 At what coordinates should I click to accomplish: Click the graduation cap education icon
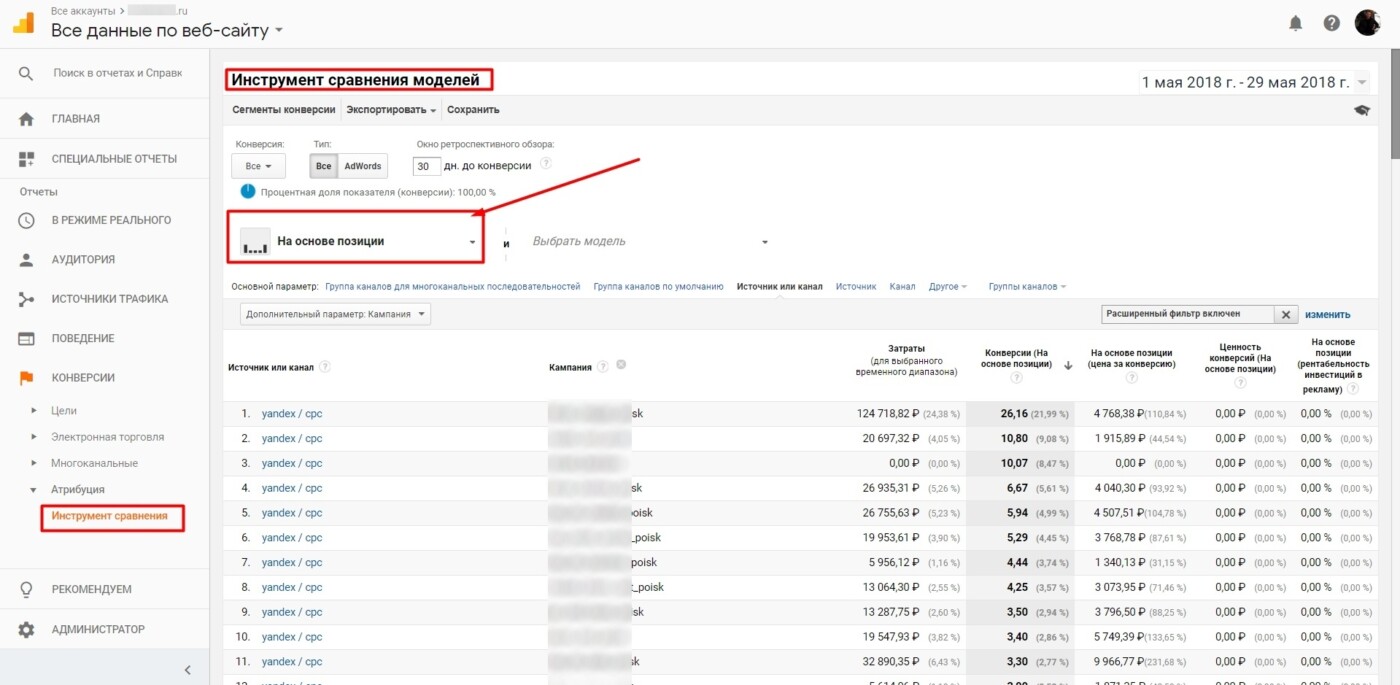pos(1361,110)
